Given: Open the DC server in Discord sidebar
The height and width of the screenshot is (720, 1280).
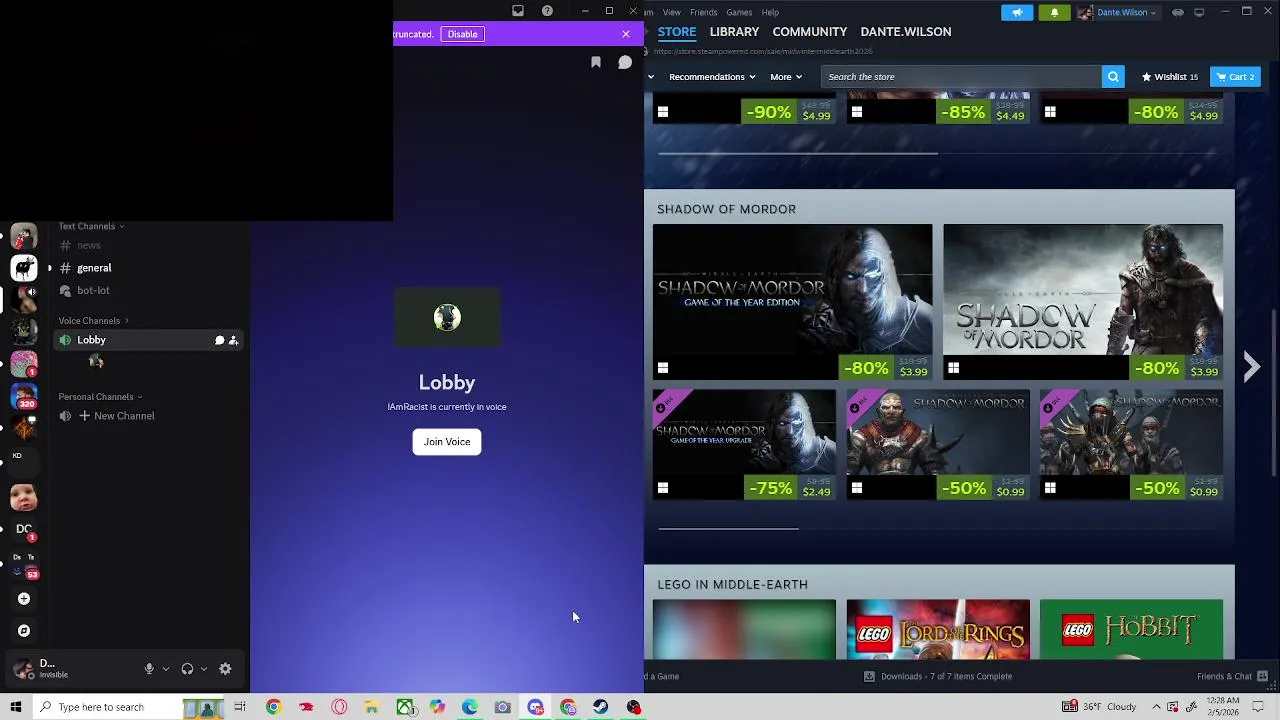Looking at the screenshot, I should tap(24, 529).
